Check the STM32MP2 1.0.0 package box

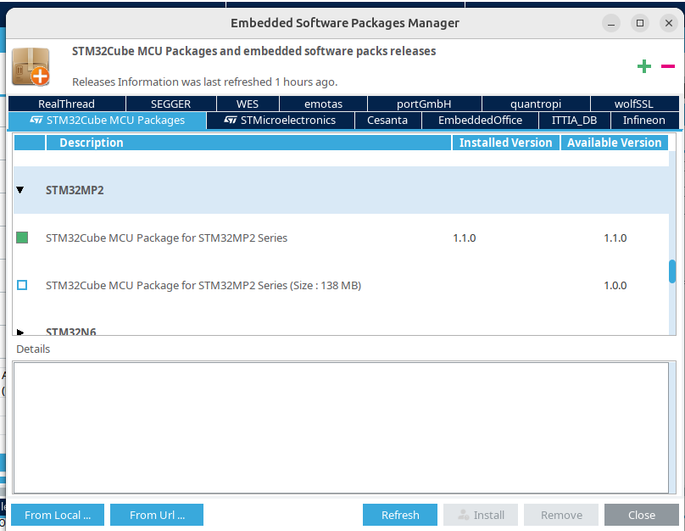(22, 285)
